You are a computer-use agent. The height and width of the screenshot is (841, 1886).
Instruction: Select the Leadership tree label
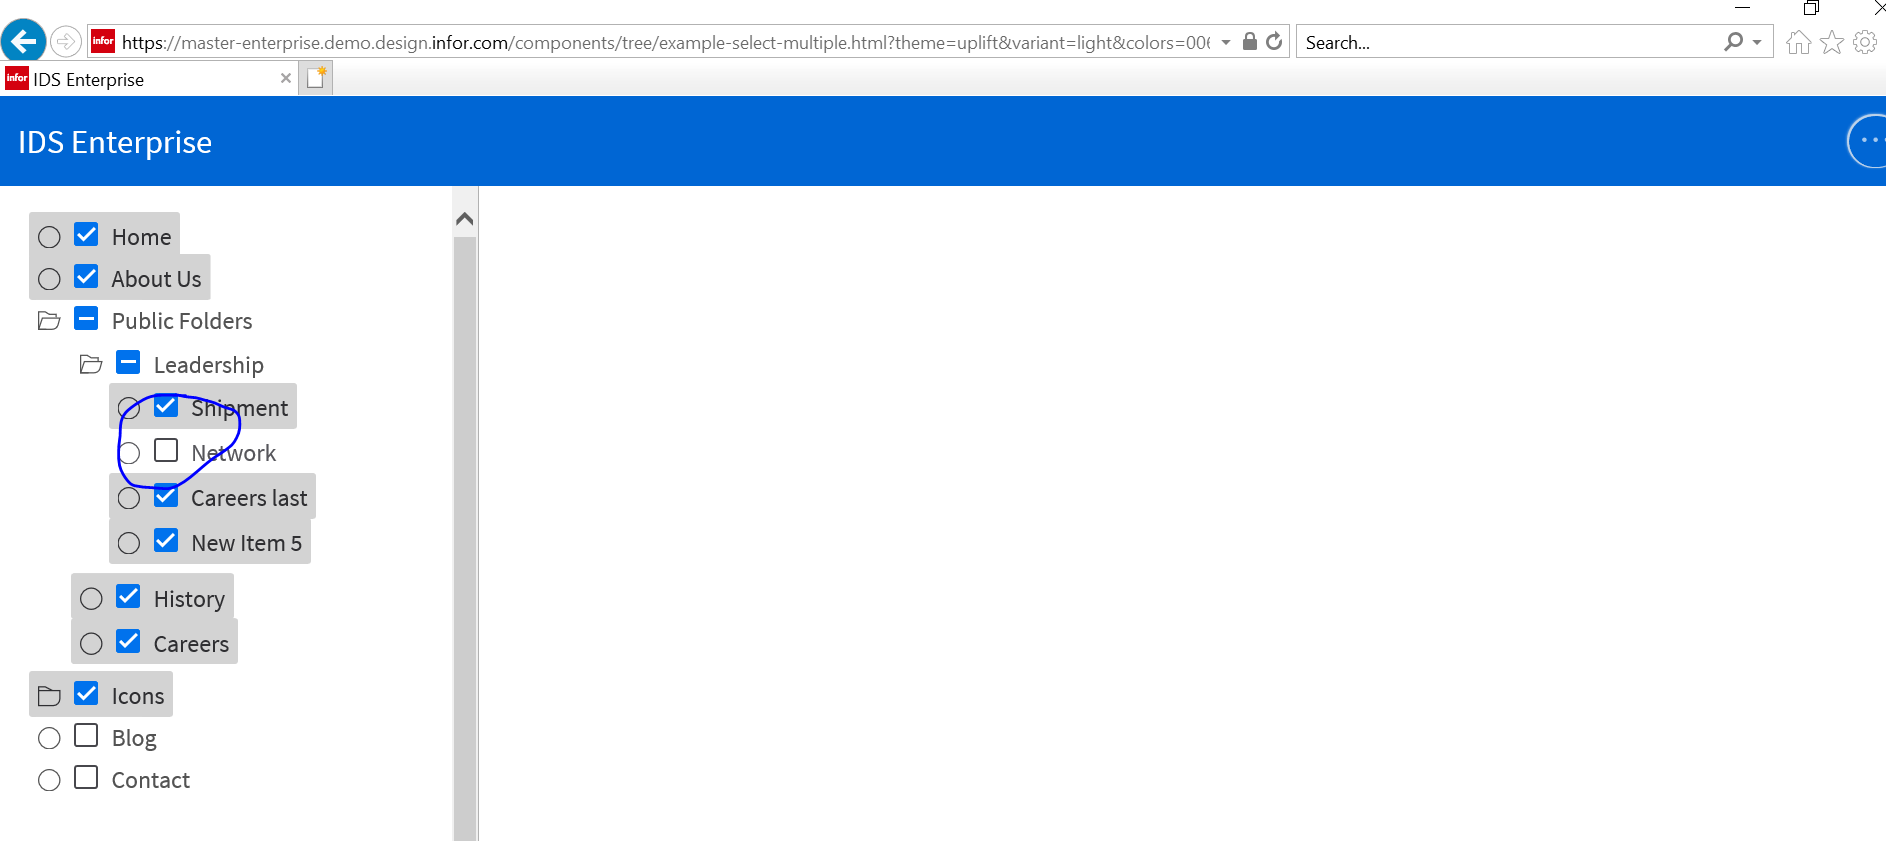pyautogui.click(x=209, y=365)
